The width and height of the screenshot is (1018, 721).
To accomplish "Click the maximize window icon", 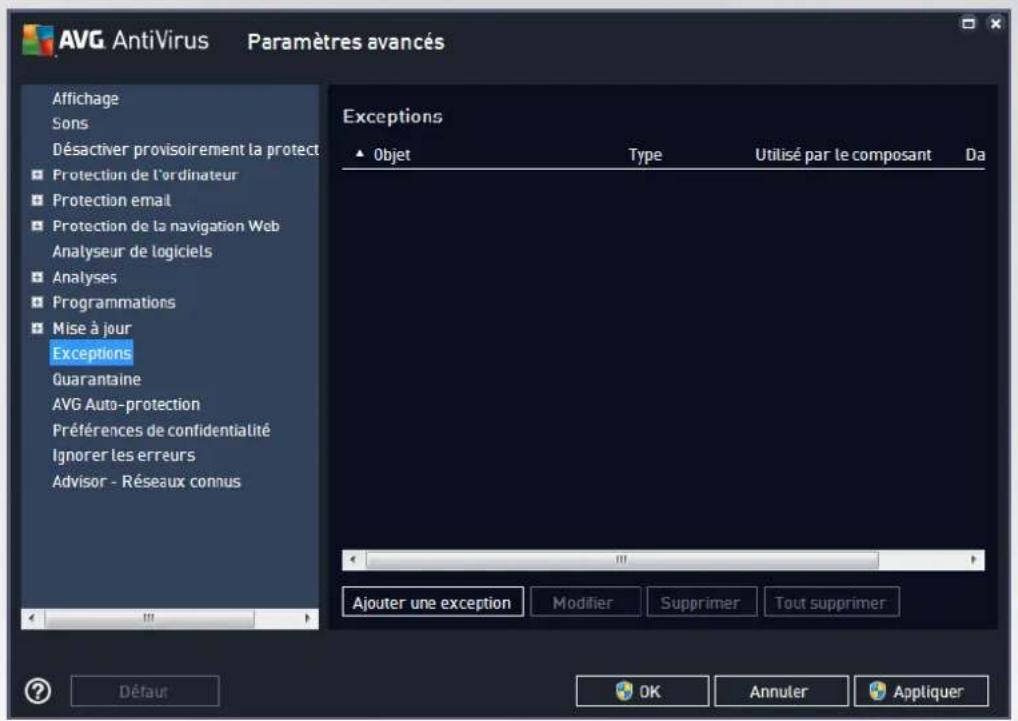I will pos(968,23).
